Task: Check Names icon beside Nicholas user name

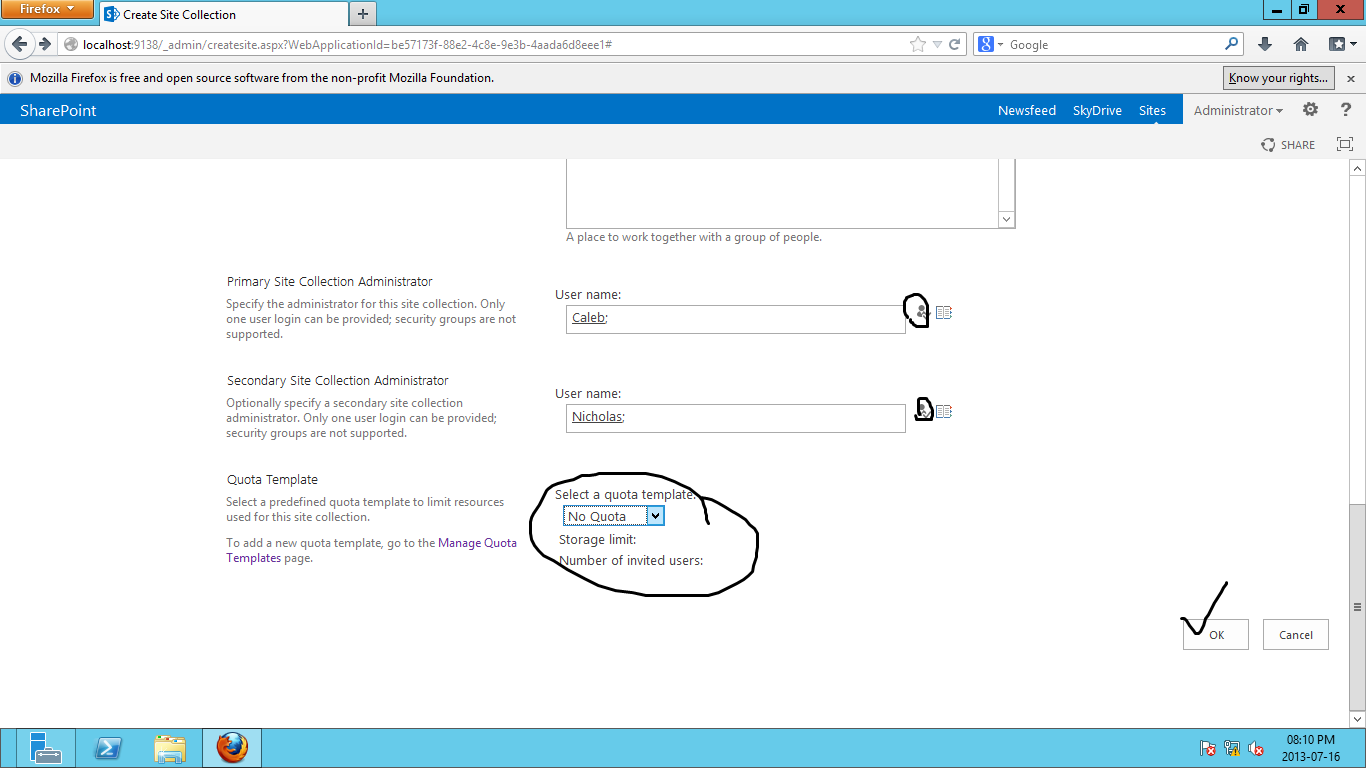Action: tap(923, 411)
